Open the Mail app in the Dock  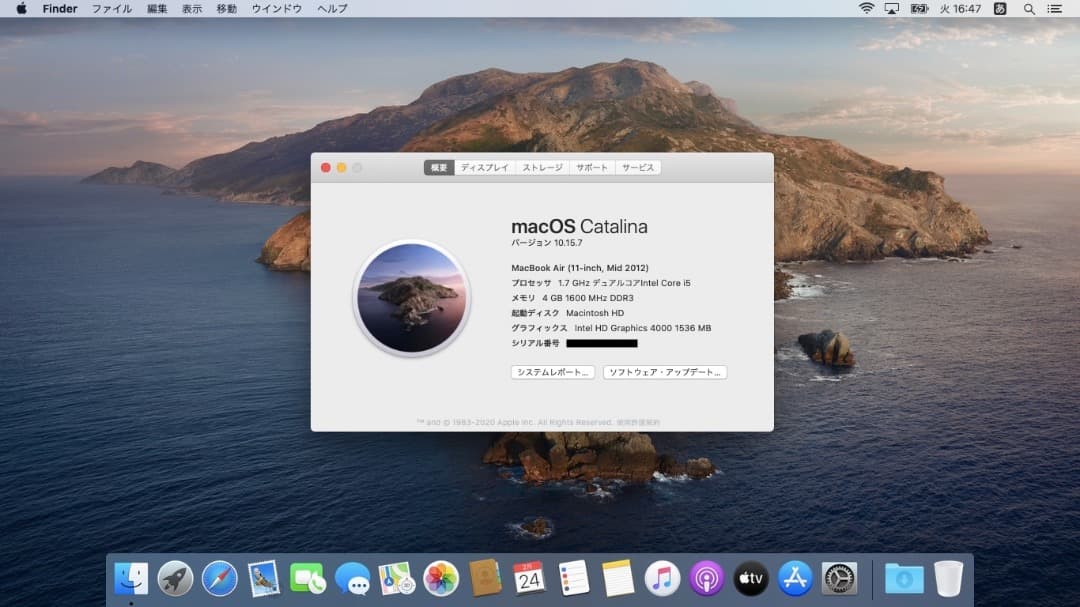click(264, 578)
